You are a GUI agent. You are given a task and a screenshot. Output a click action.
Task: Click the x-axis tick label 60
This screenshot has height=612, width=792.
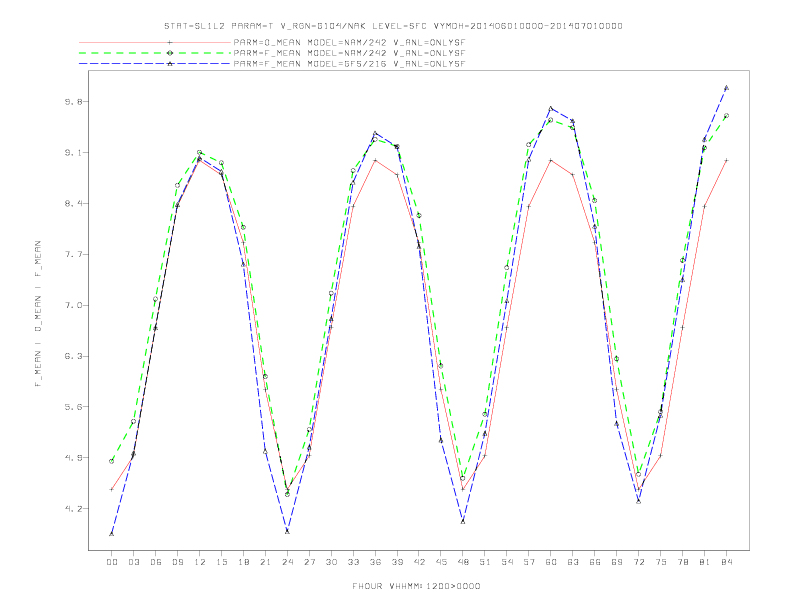coord(551,562)
